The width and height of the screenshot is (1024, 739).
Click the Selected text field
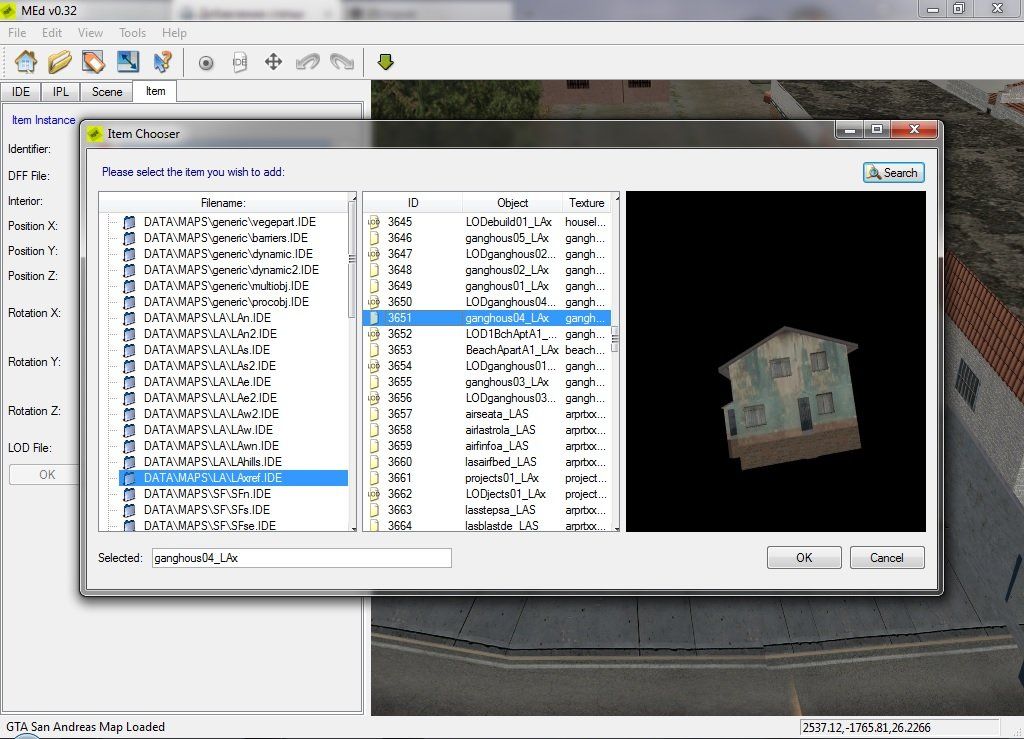pyautogui.click(x=302, y=558)
